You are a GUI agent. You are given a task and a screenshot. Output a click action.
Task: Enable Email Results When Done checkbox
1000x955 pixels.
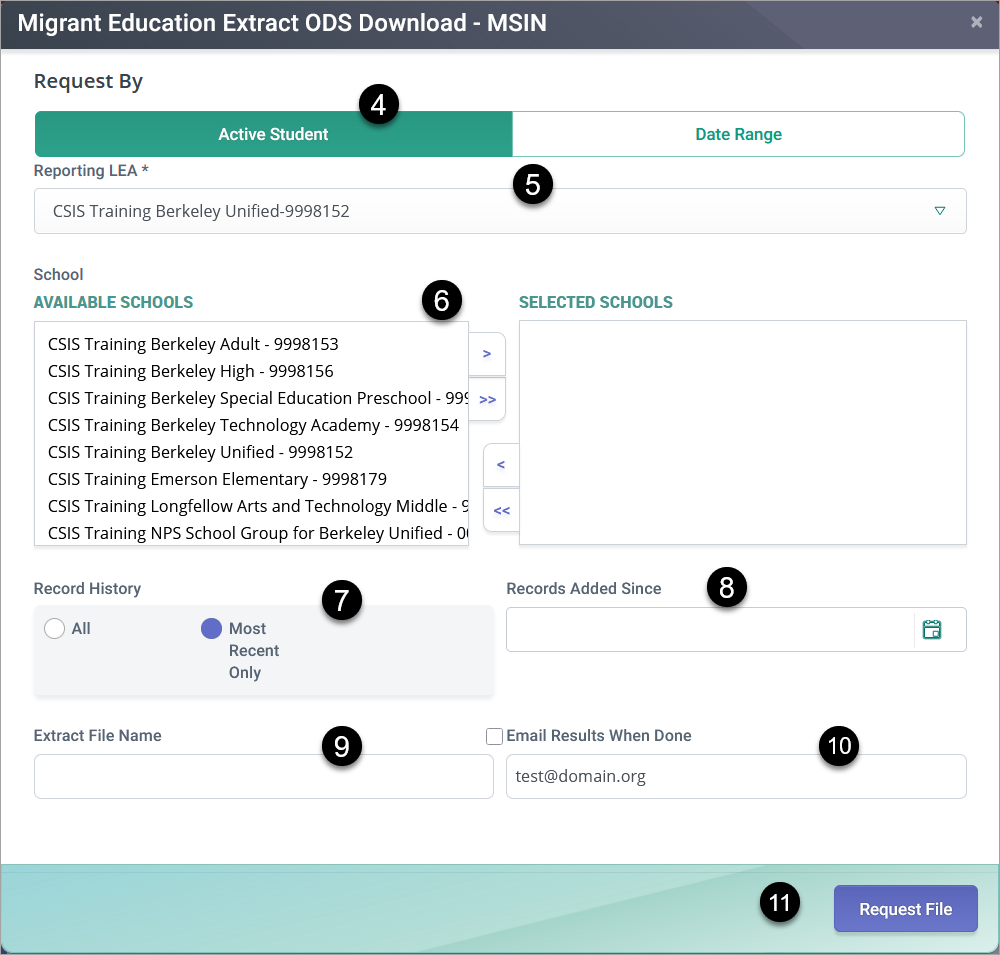point(494,736)
